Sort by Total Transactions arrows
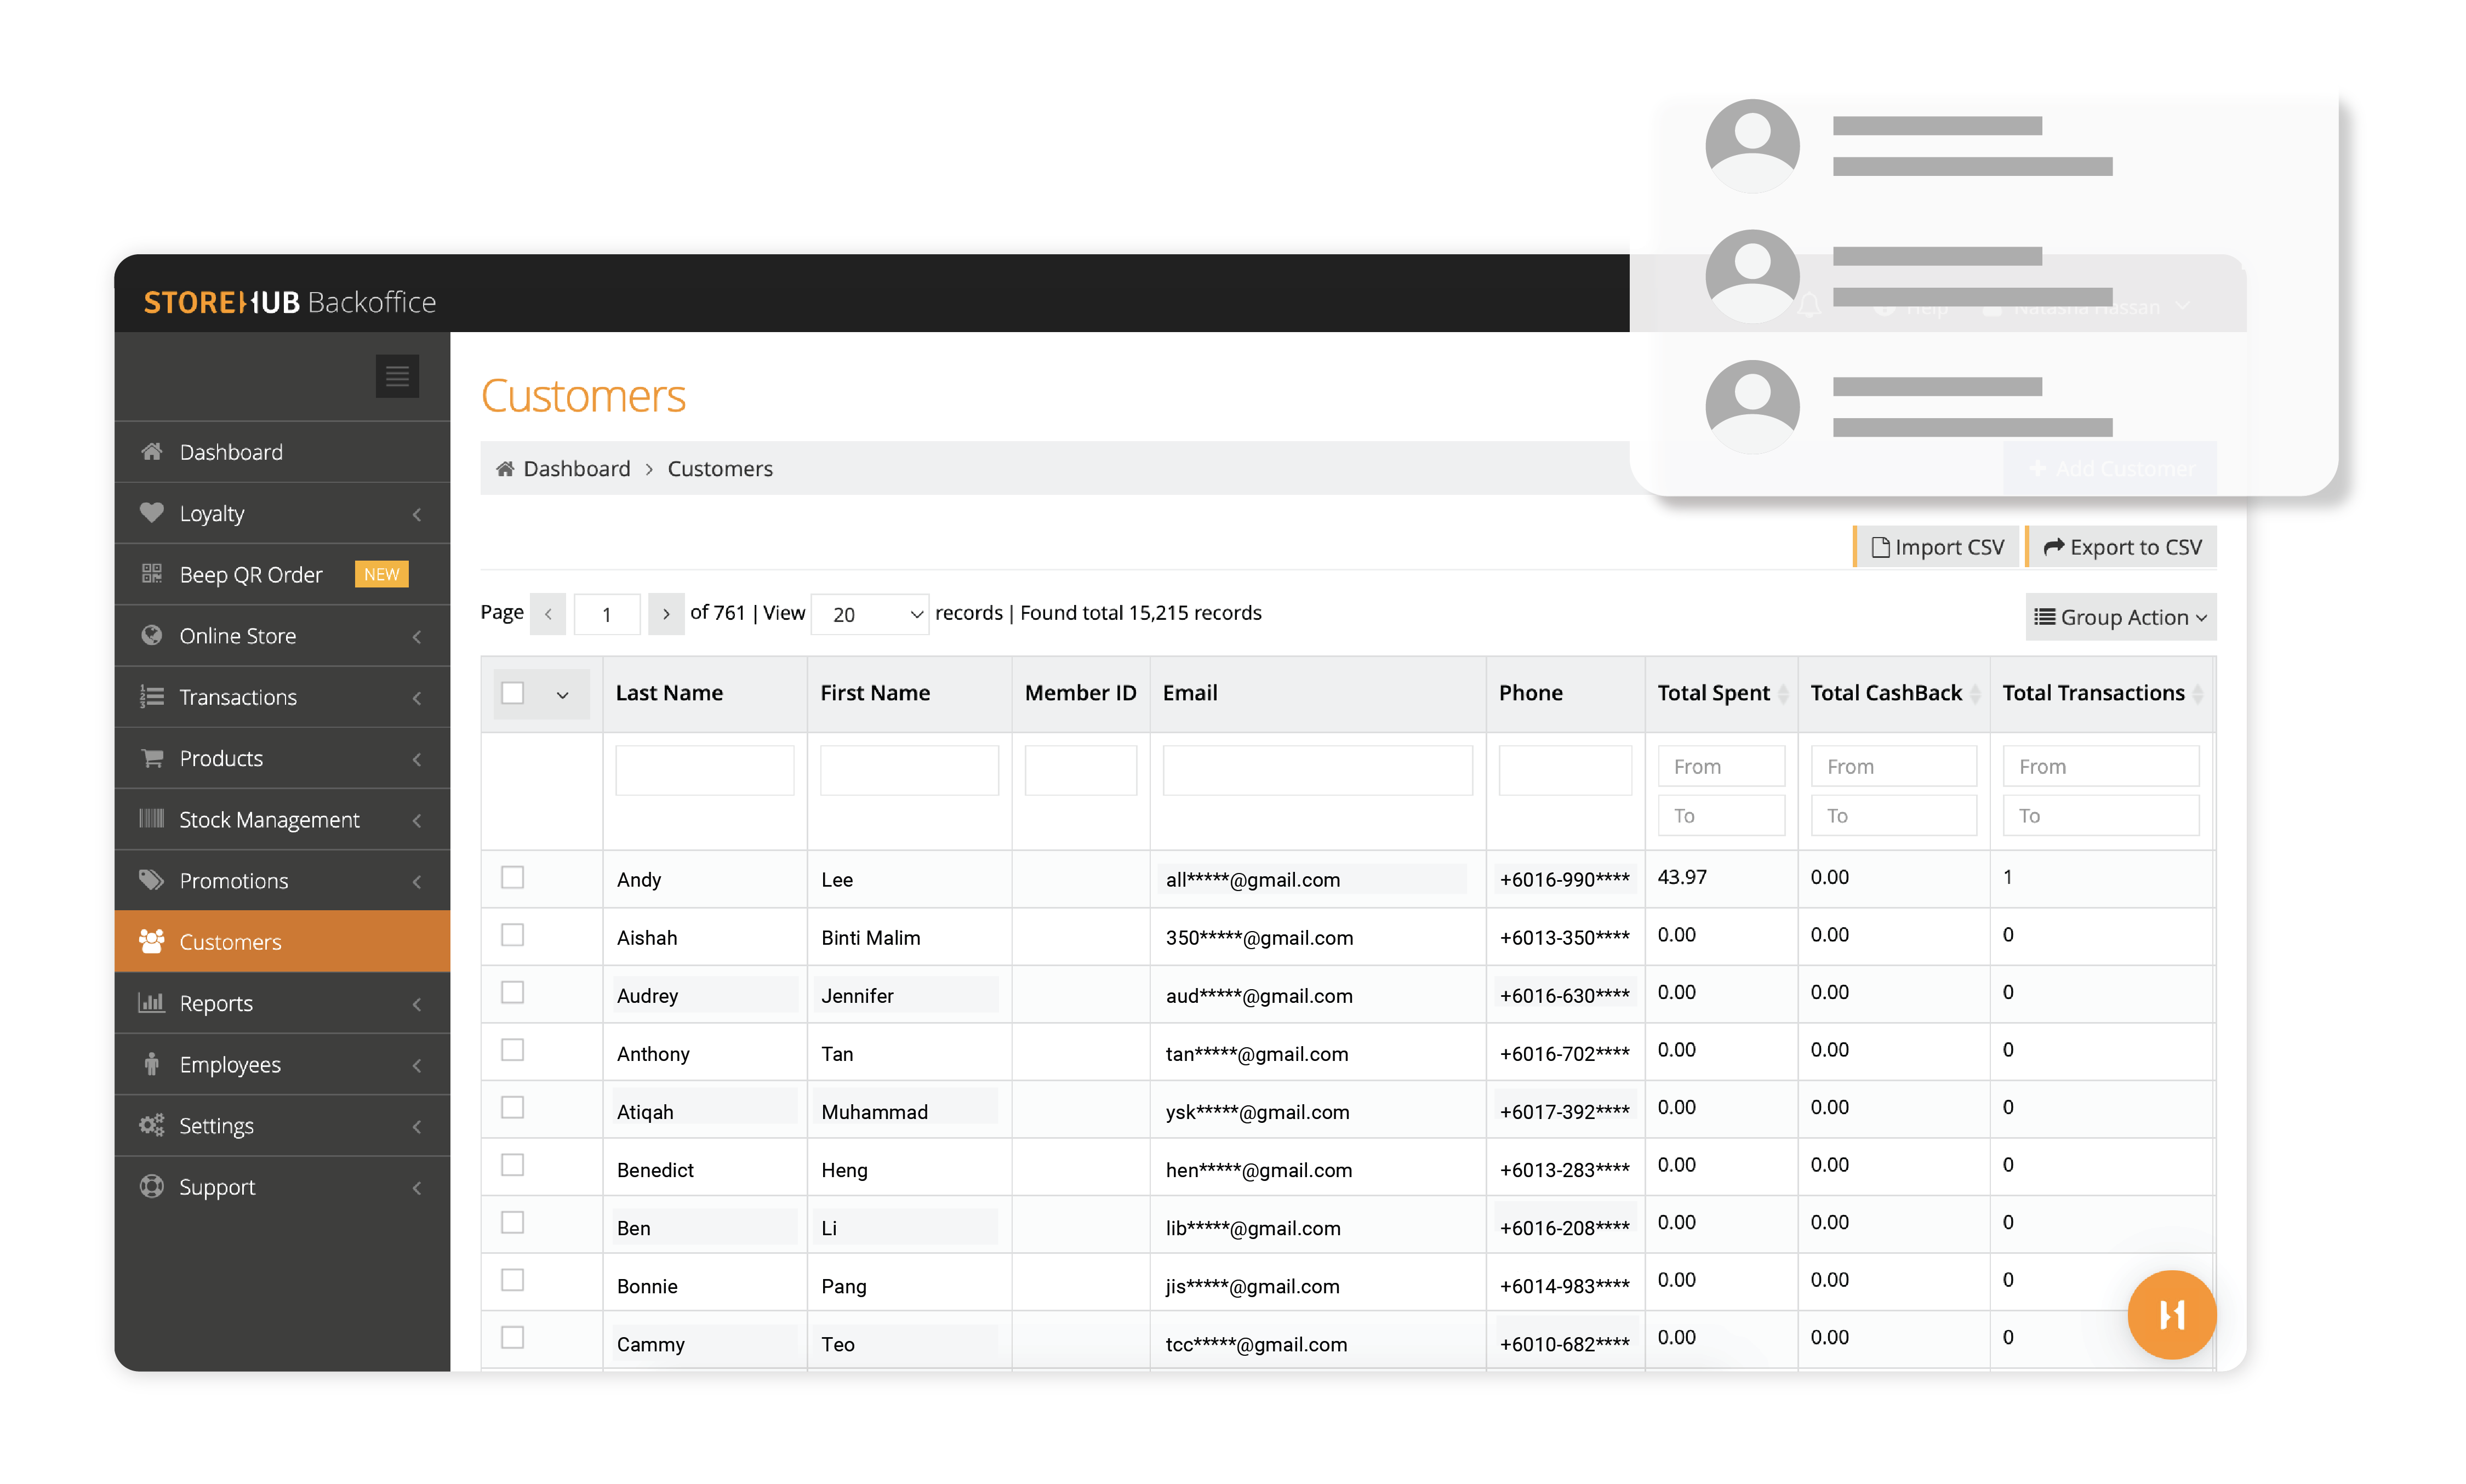The height and width of the screenshot is (1484, 2466). tap(2197, 693)
